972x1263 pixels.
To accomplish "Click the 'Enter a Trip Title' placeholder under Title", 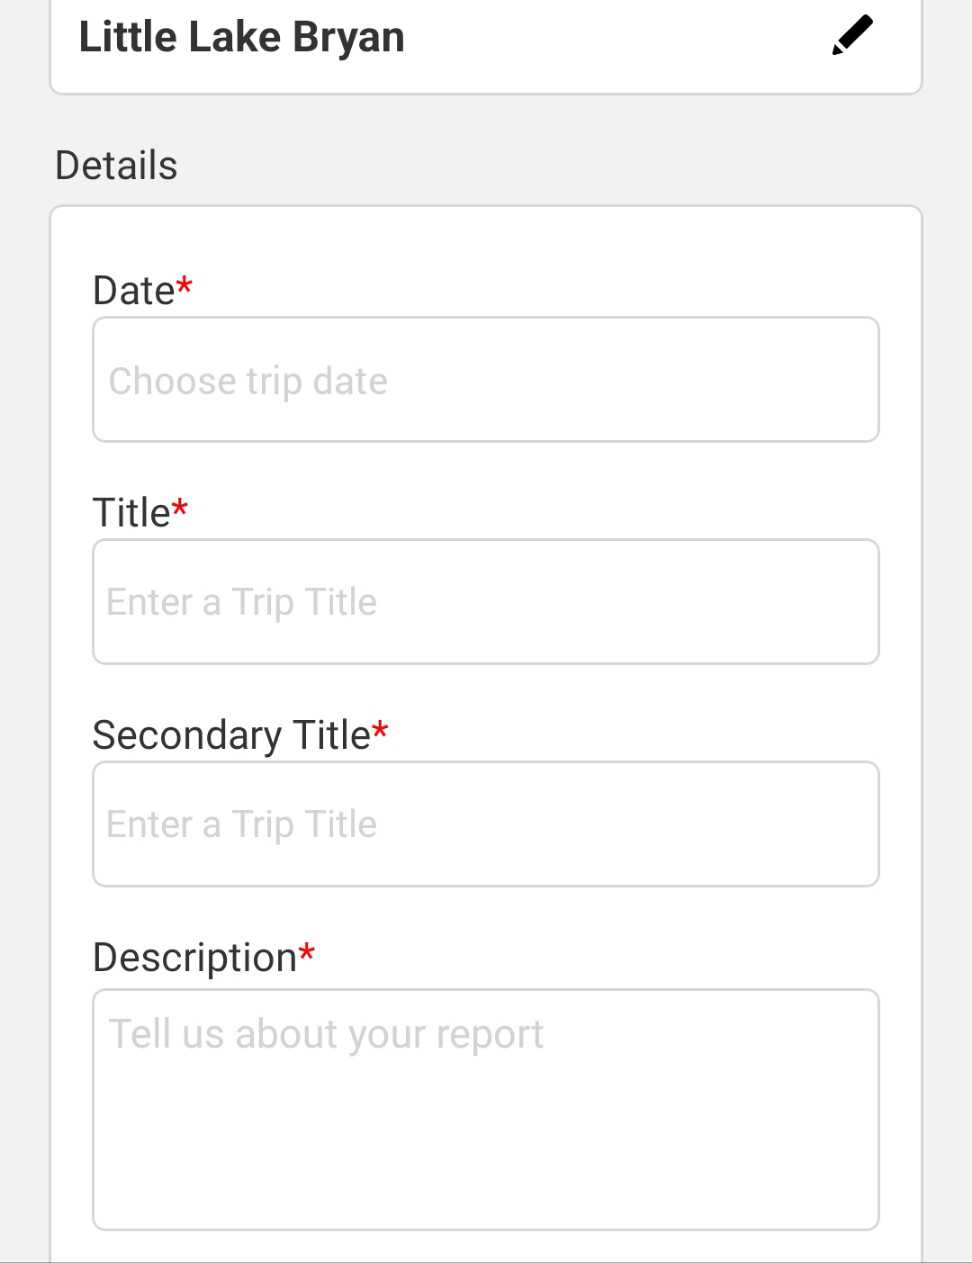I will coord(242,603).
